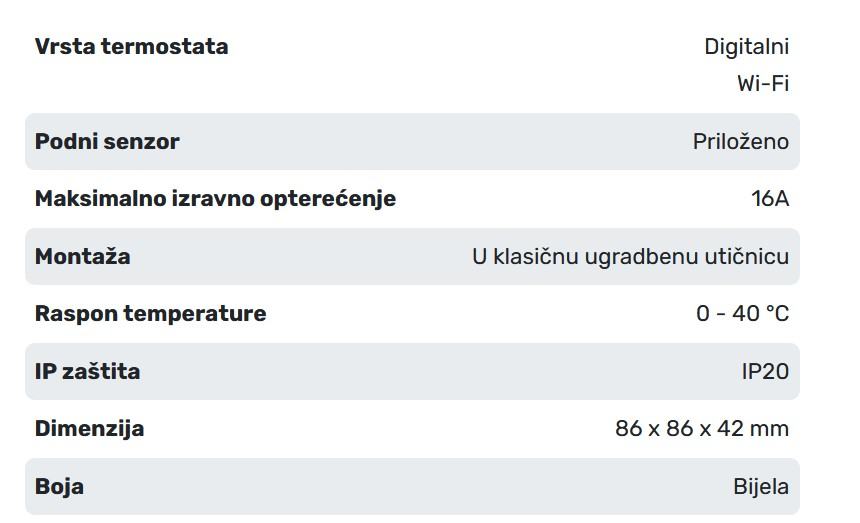
Task: Select the 'Digitalni' thermostat type value
Action: coord(746,47)
